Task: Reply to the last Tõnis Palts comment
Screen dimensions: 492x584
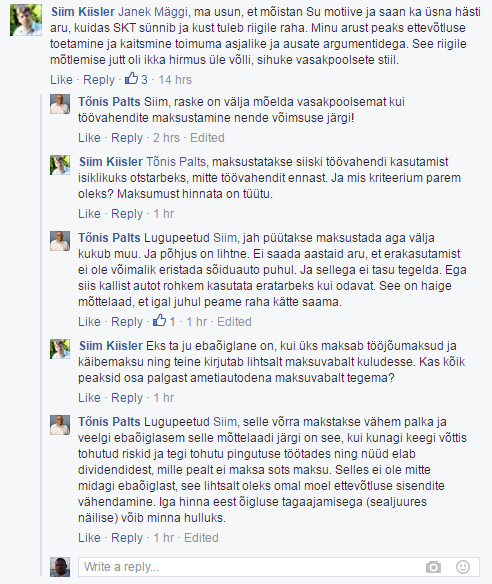Action: point(127,537)
